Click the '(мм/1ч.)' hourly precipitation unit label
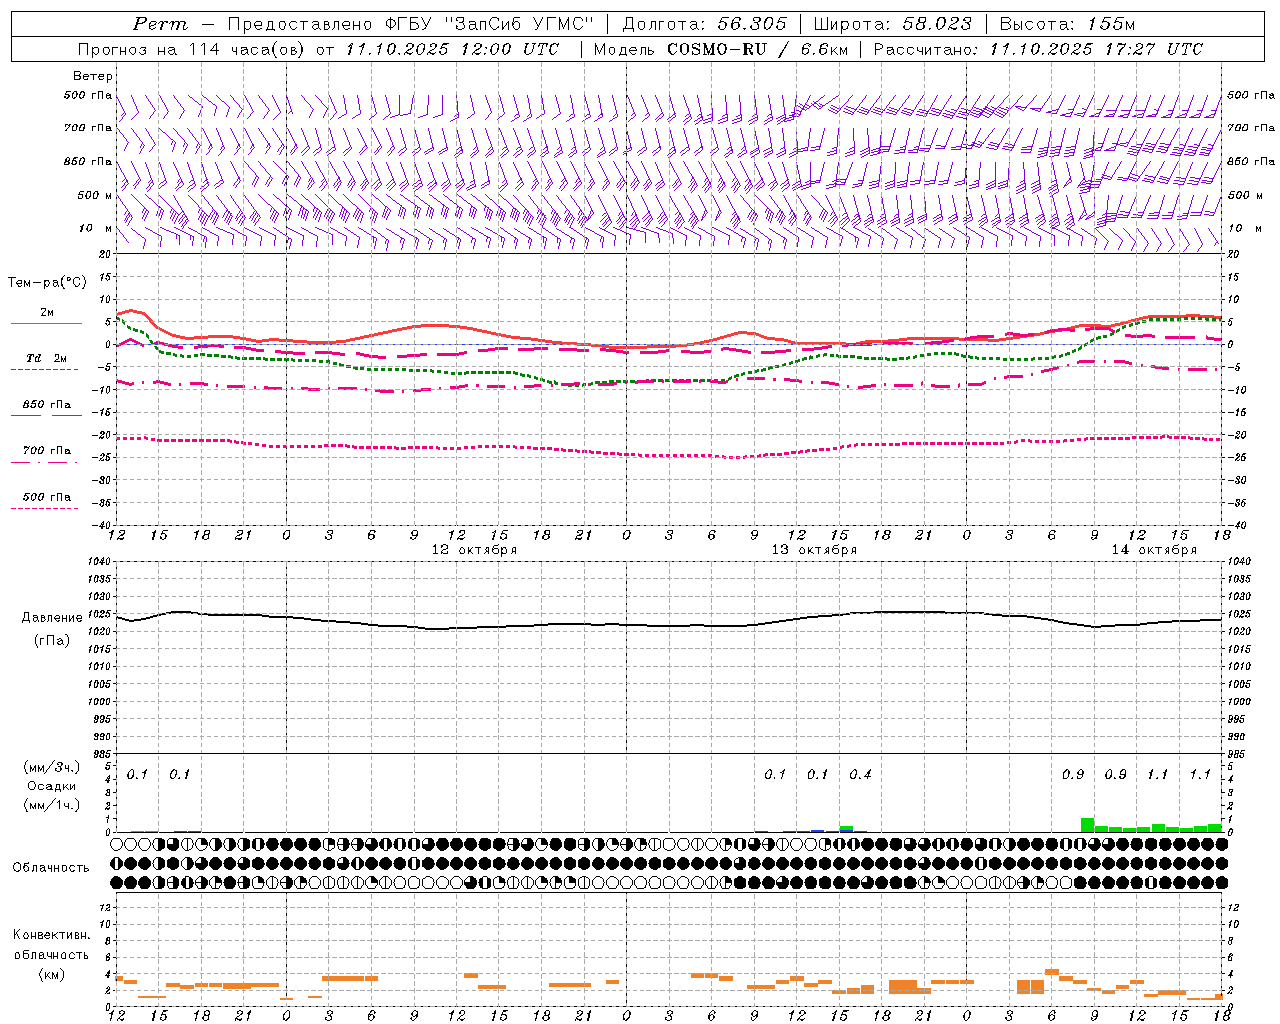The height and width of the screenshot is (1024, 1280). pos(52,805)
